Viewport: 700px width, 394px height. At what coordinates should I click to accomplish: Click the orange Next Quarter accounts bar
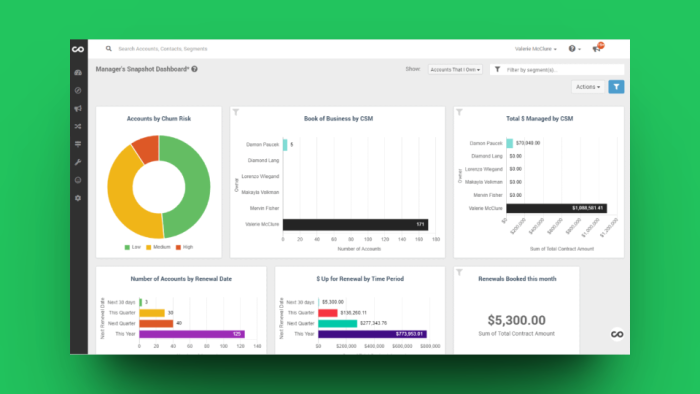(156, 323)
